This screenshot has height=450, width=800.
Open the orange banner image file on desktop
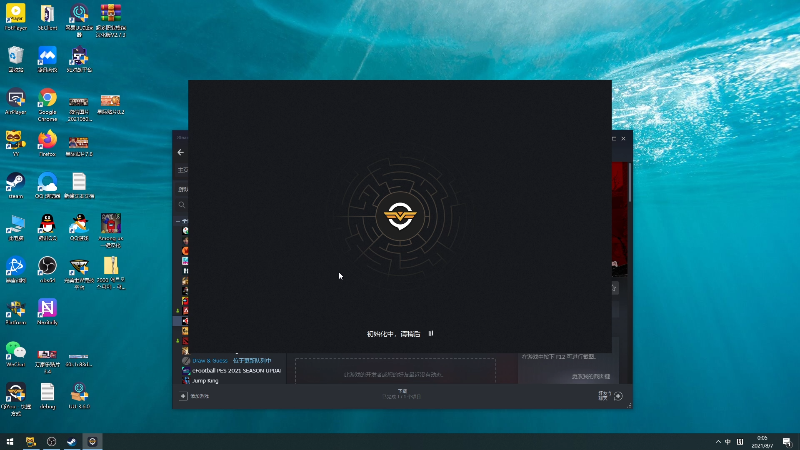(111, 104)
